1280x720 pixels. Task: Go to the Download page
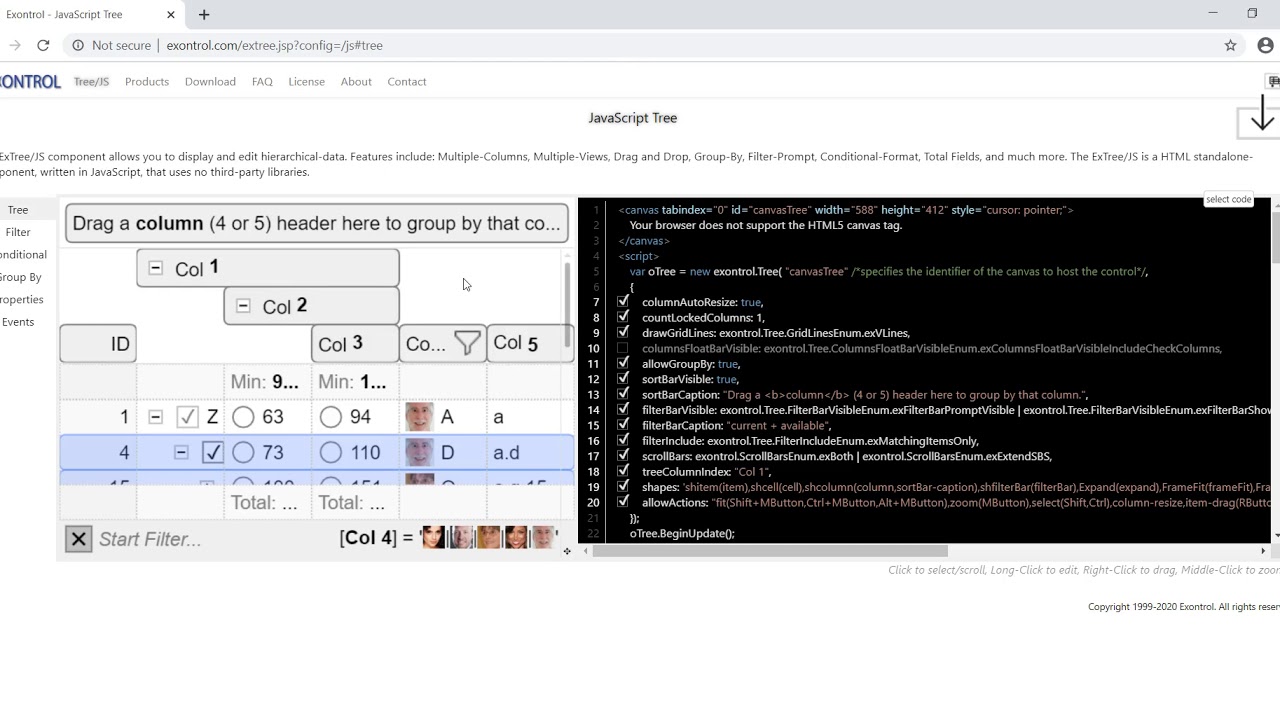pyautogui.click(x=210, y=82)
